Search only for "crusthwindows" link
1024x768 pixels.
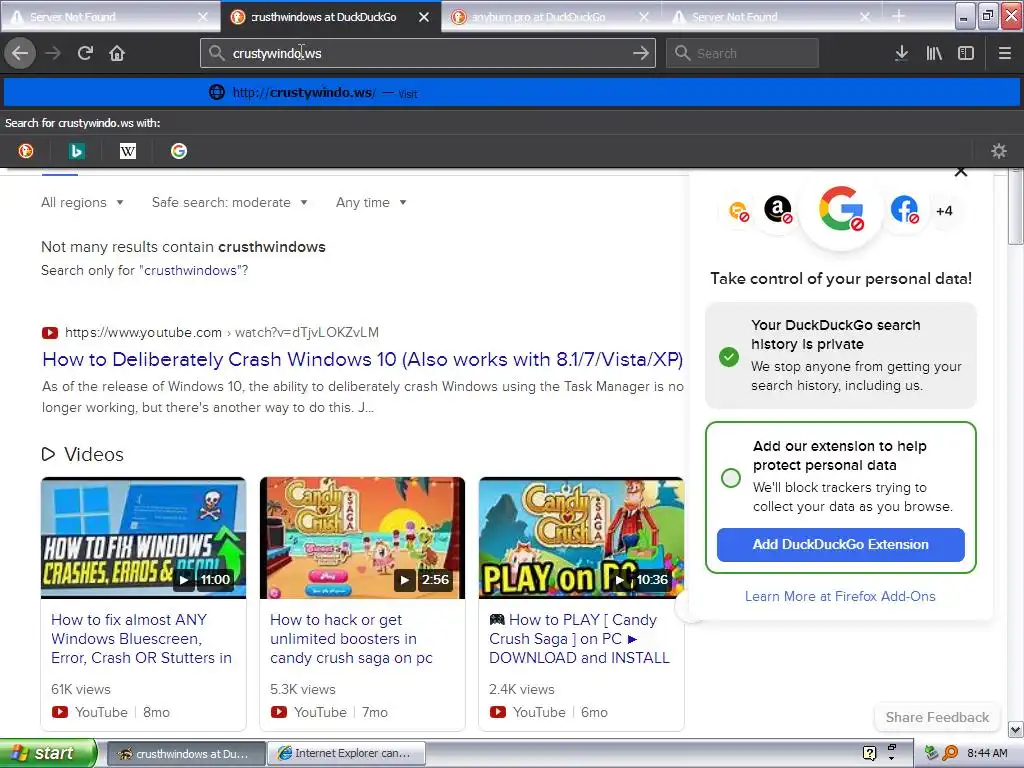(x=190, y=270)
